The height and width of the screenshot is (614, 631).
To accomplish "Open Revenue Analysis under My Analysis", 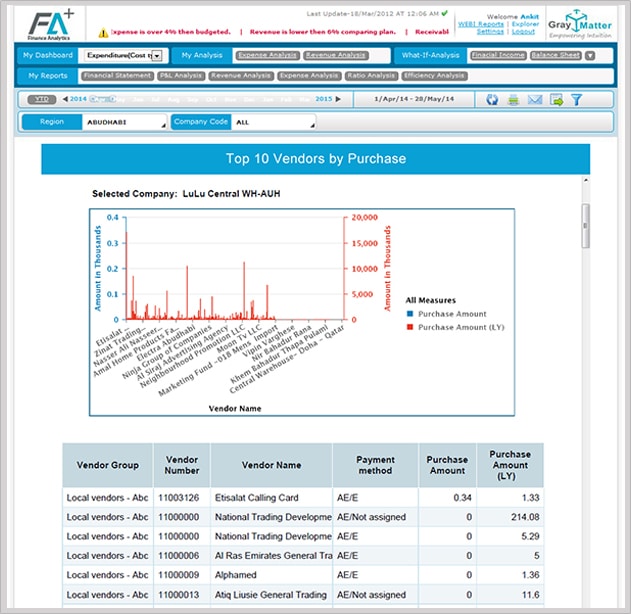I will [336, 55].
